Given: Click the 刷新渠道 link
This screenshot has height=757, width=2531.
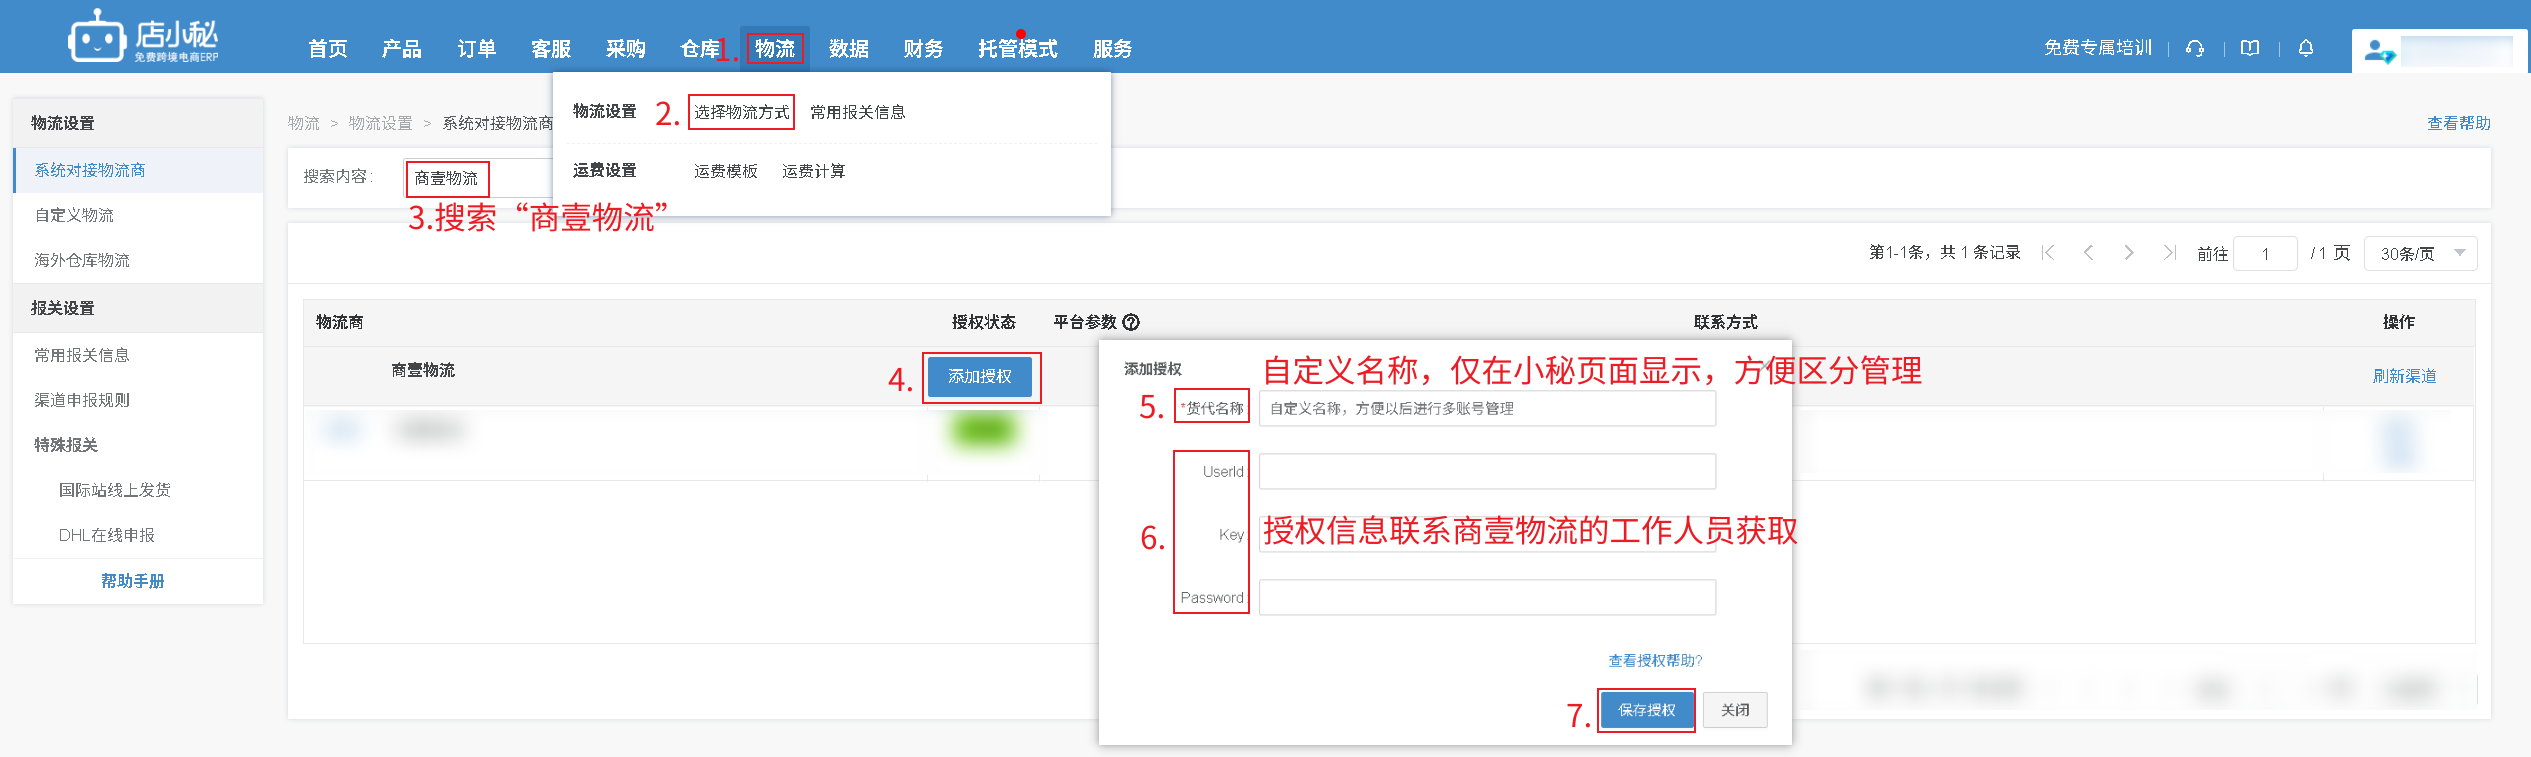Looking at the screenshot, I should [x=2405, y=376].
